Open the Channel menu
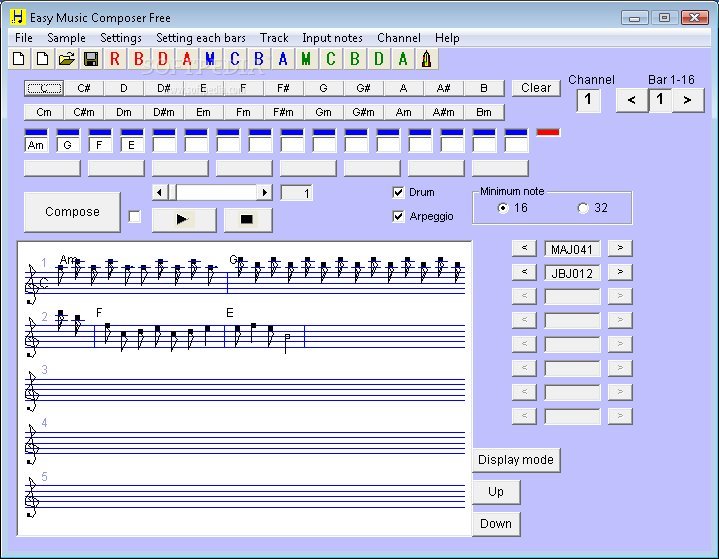Image resolution: width=719 pixels, height=559 pixels. click(399, 38)
